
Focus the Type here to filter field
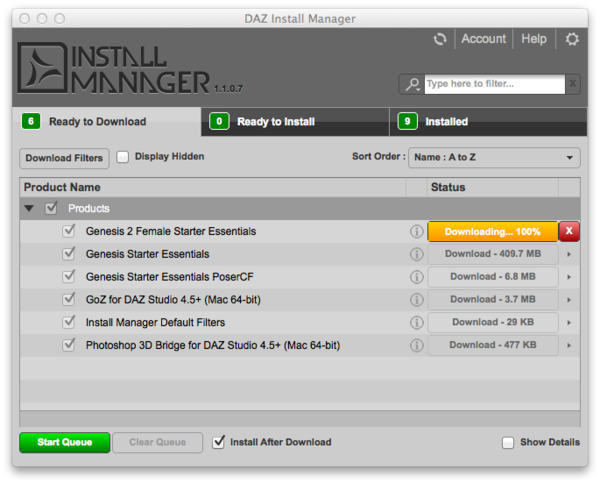pos(494,84)
